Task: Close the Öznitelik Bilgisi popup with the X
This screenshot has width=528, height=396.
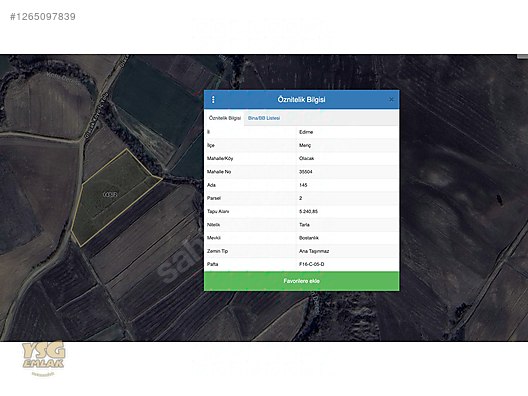Action: coord(391,99)
